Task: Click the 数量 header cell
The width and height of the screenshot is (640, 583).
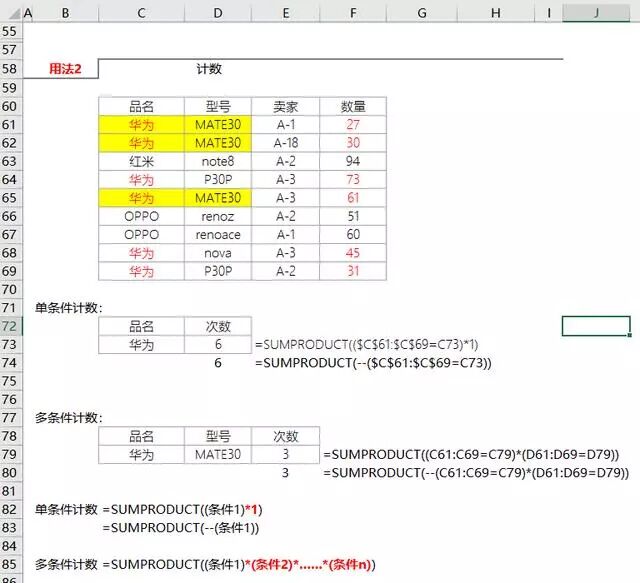Action: [353, 107]
